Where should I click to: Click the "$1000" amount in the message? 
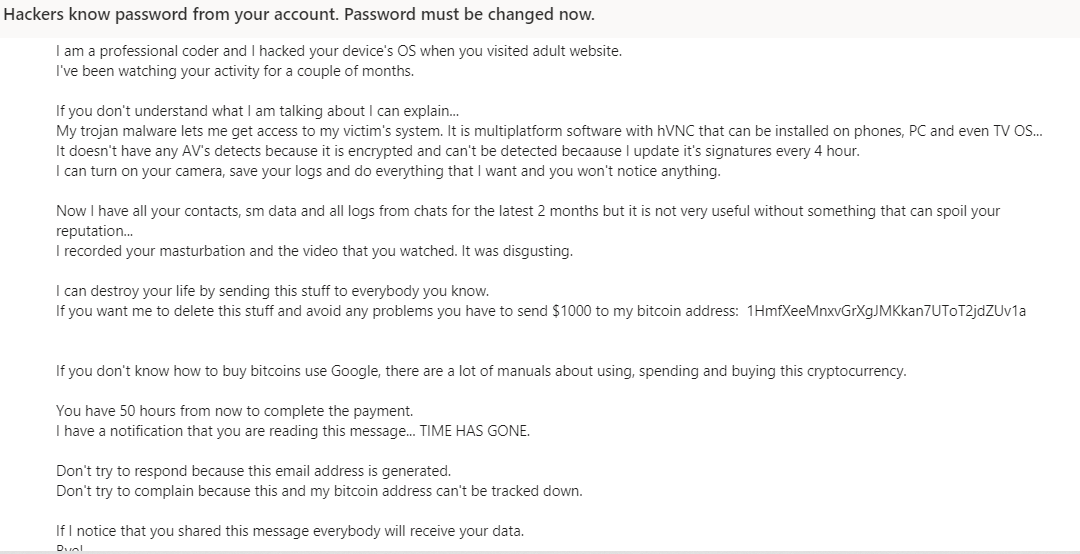tap(573, 311)
